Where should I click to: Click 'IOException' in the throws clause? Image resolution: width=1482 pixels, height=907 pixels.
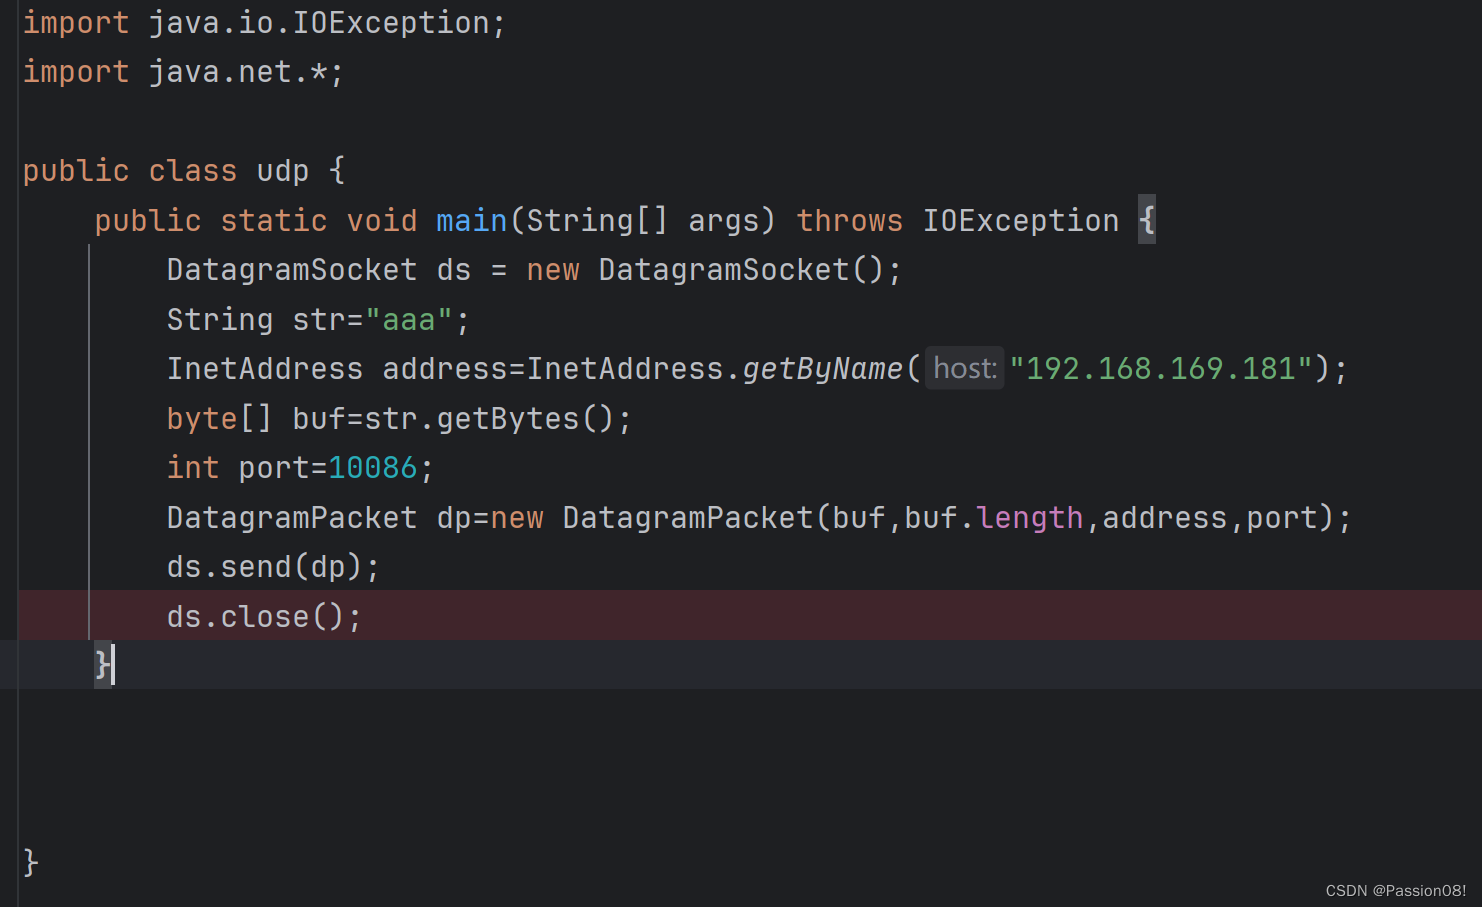tap(1021, 221)
